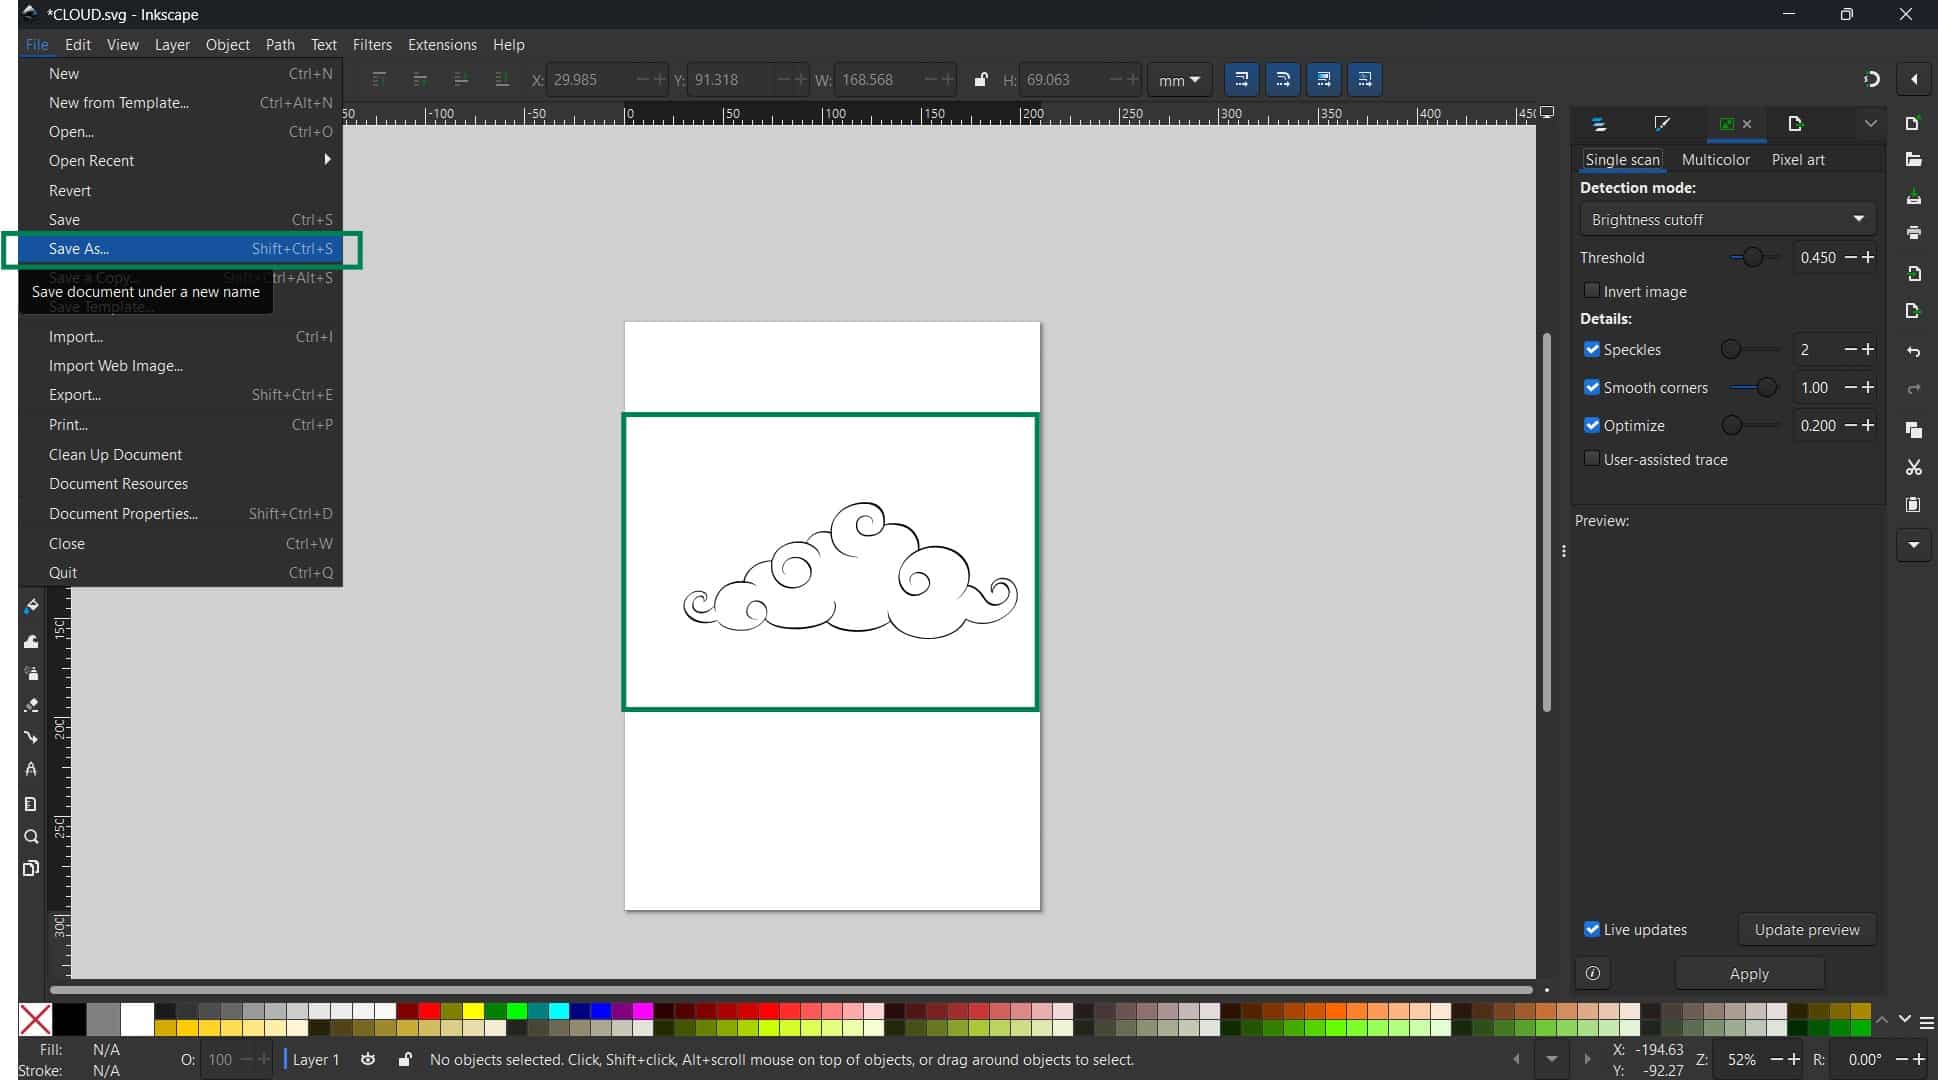Image resolution: width=1938 pixels, height=1080 pixels.
Task: Select the Eraser tool in toolbox
Action: [x=31, y=705]
